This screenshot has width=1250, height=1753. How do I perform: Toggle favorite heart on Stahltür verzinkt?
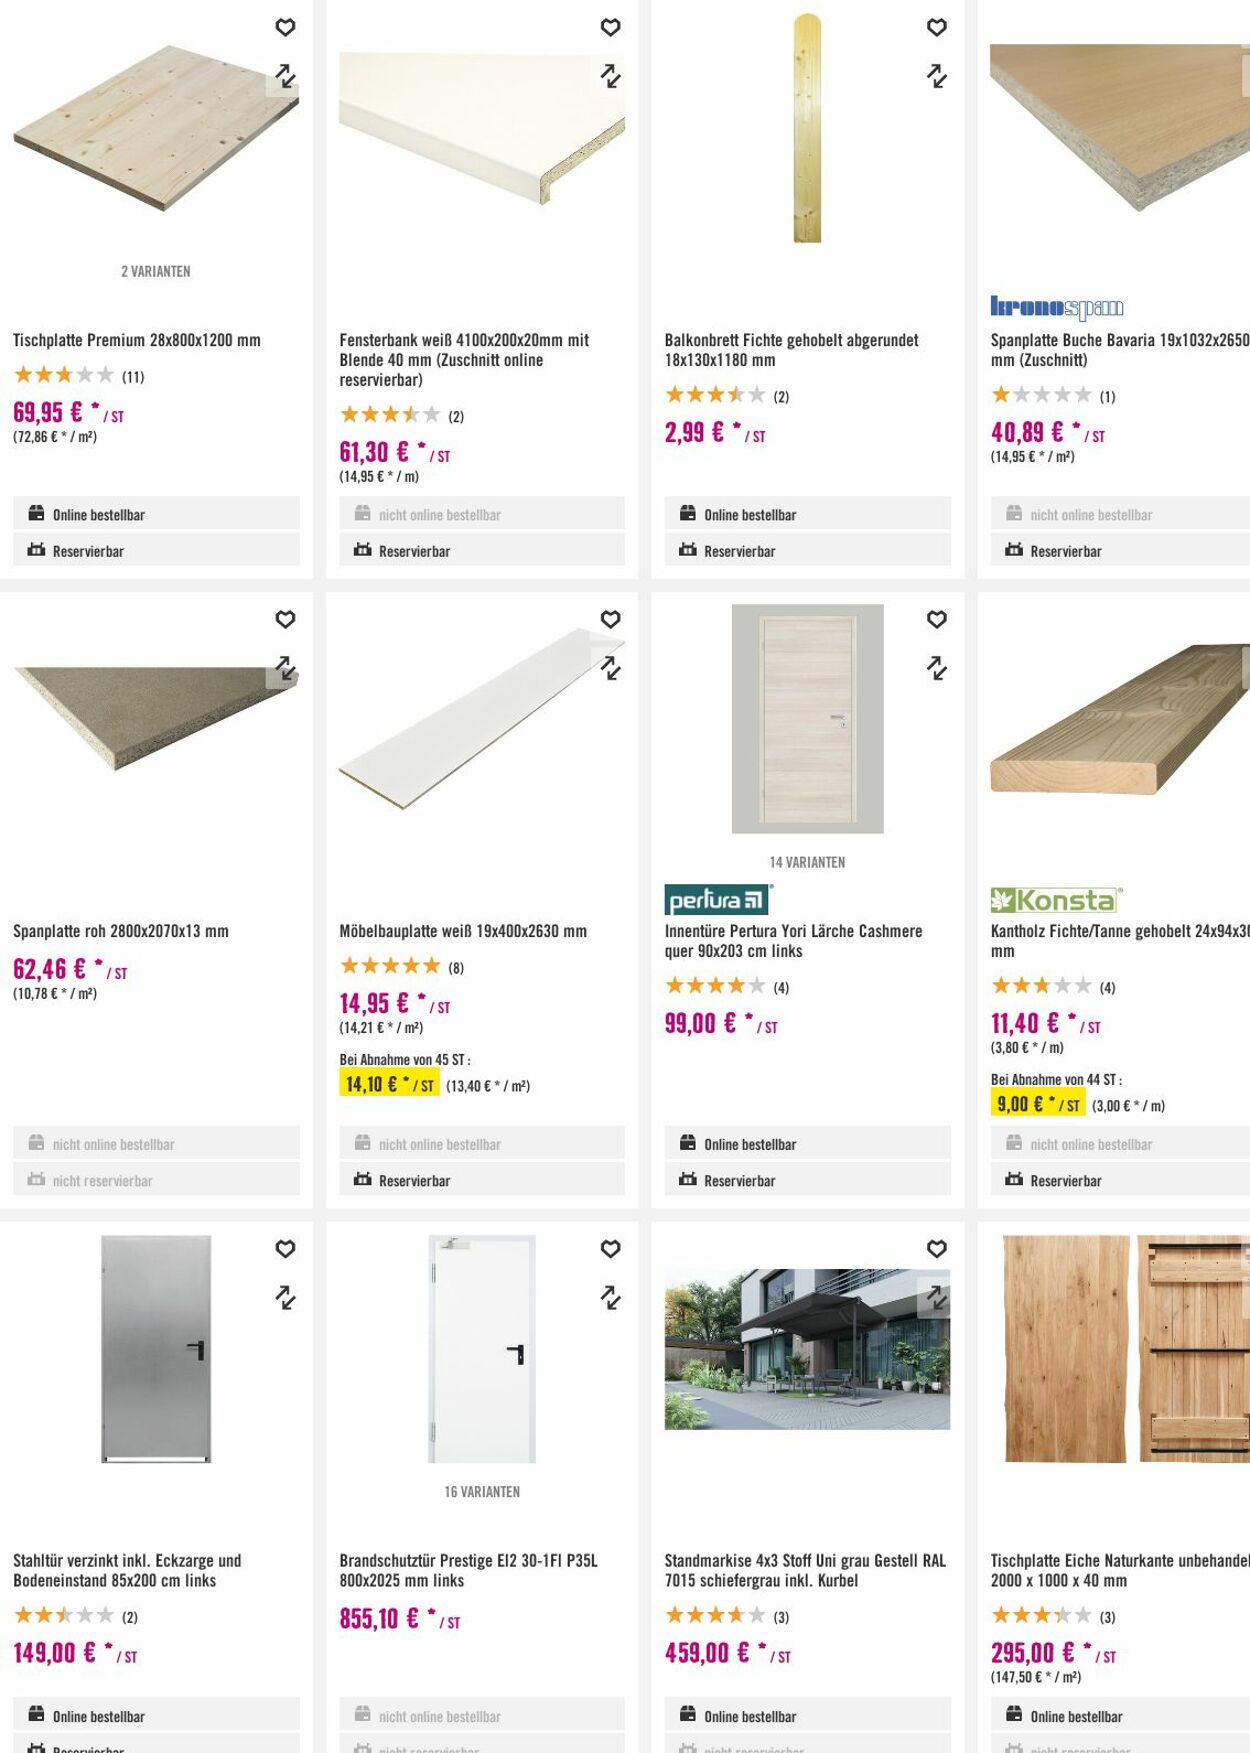[x=285, y=1248]
